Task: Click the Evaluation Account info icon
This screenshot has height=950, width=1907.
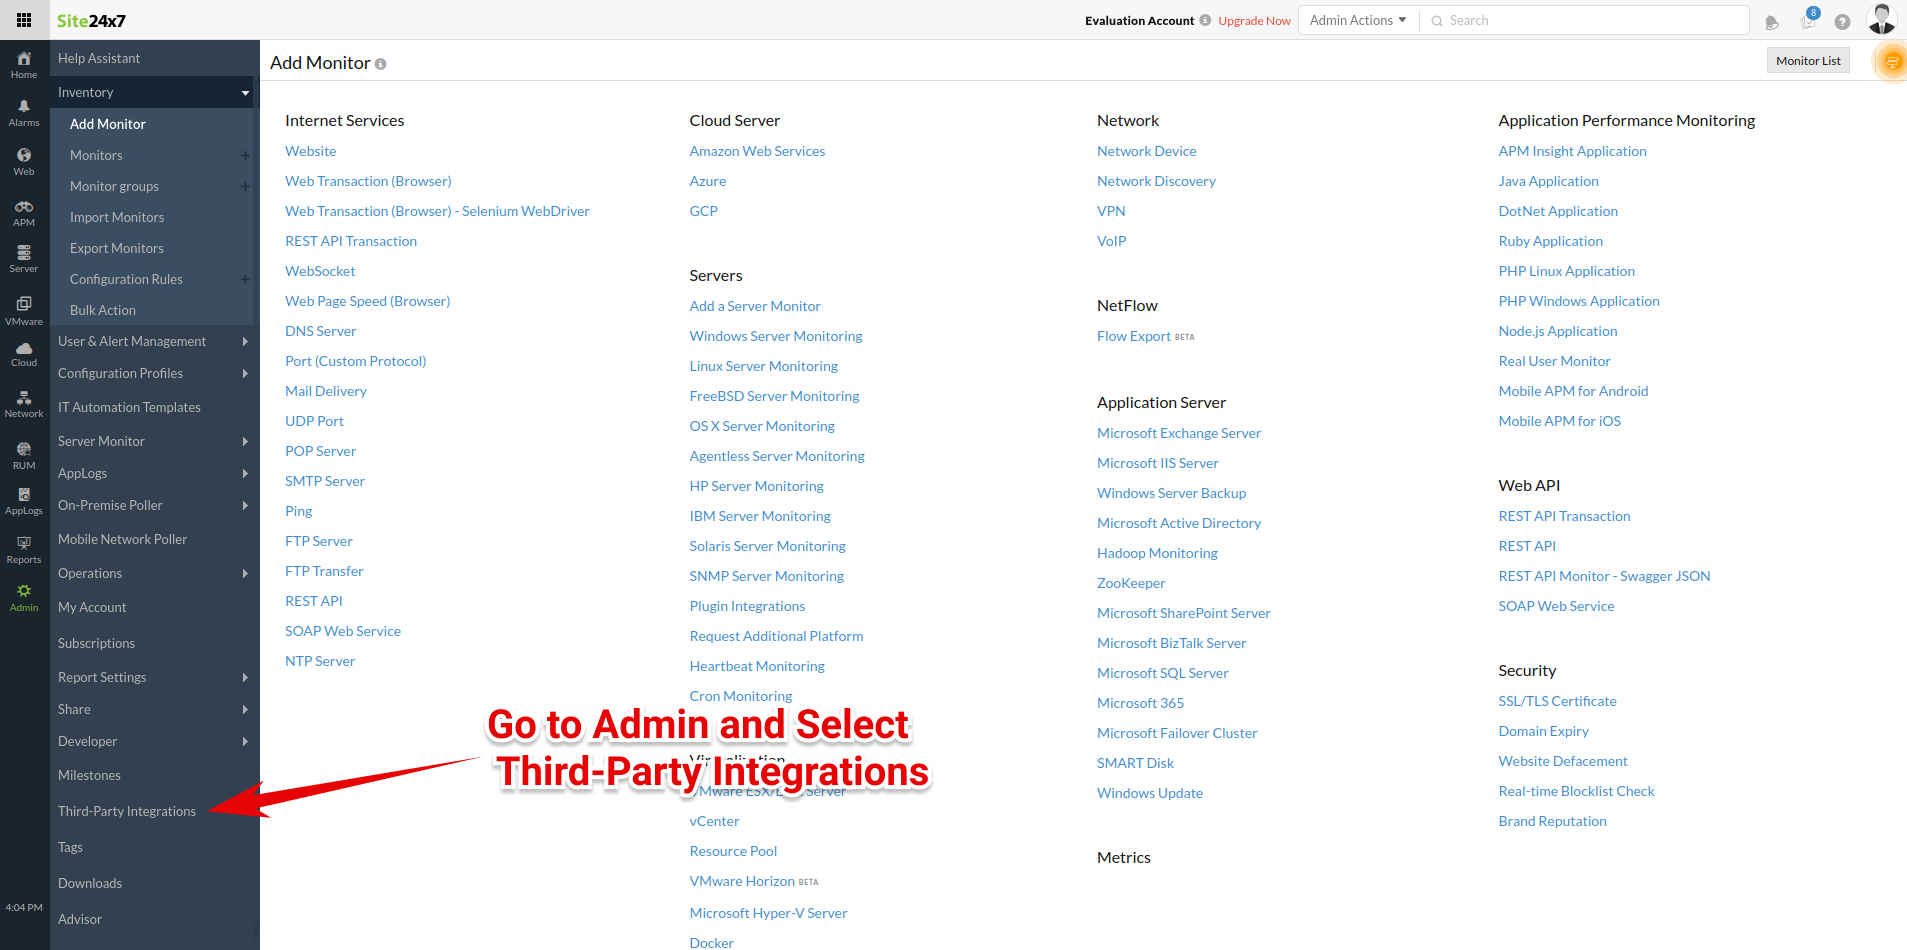Action: (x=1205, y=20)
